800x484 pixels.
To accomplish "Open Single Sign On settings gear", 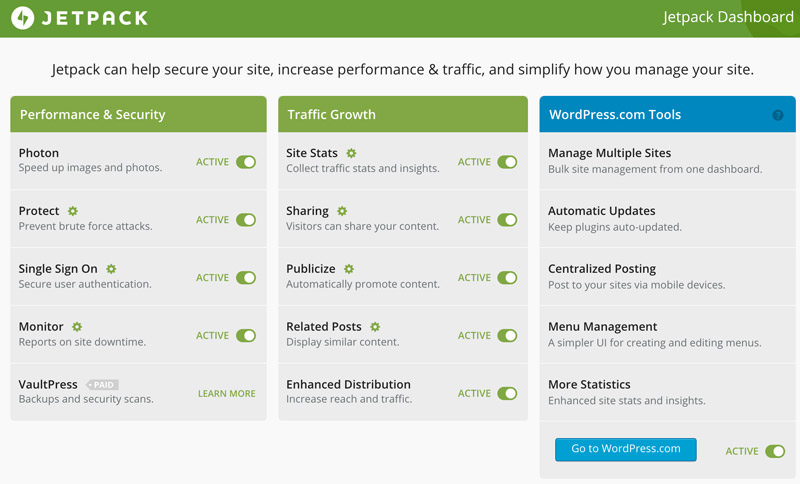I will tap(111, 268).
